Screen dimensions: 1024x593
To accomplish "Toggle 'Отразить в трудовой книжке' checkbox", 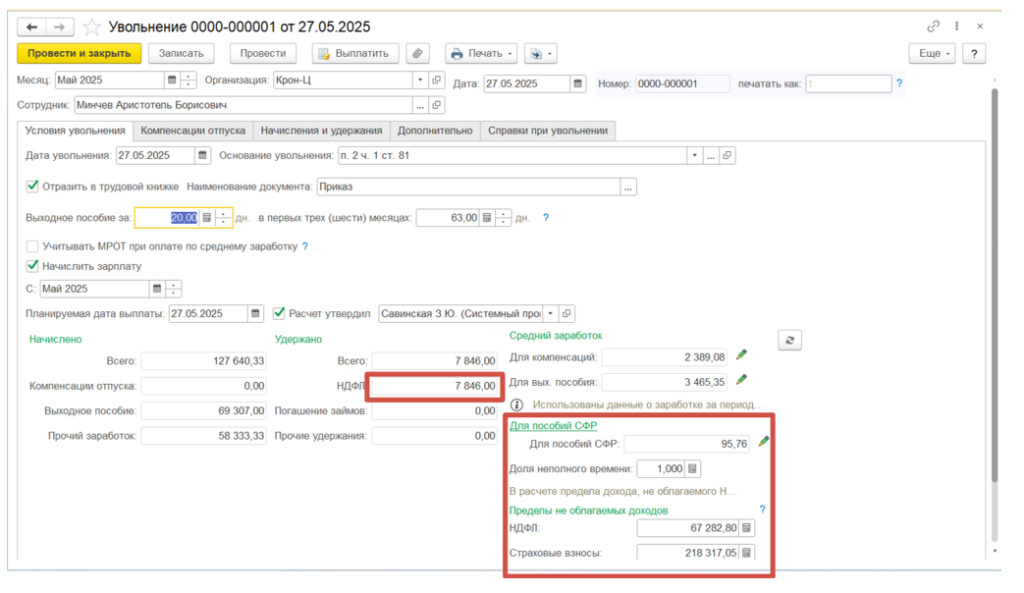I will click(x=32, y=186).
